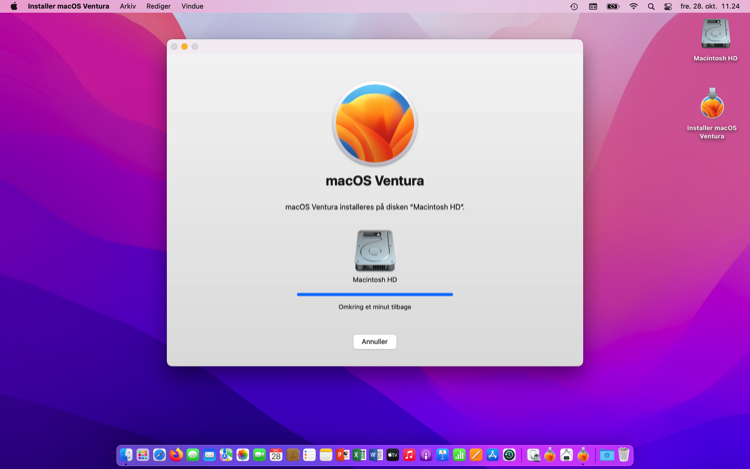The width and height of the screenshot is (750, 469).
Task: Open the Trash in the Dock
Action: [624, 455]
